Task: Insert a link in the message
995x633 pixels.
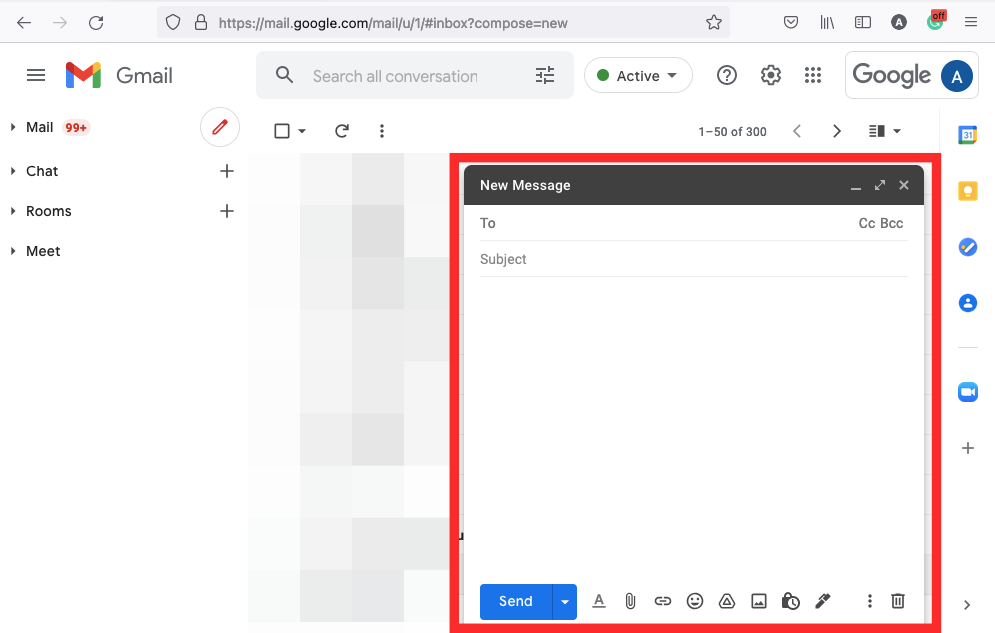Action: click(x=663, y=601)
